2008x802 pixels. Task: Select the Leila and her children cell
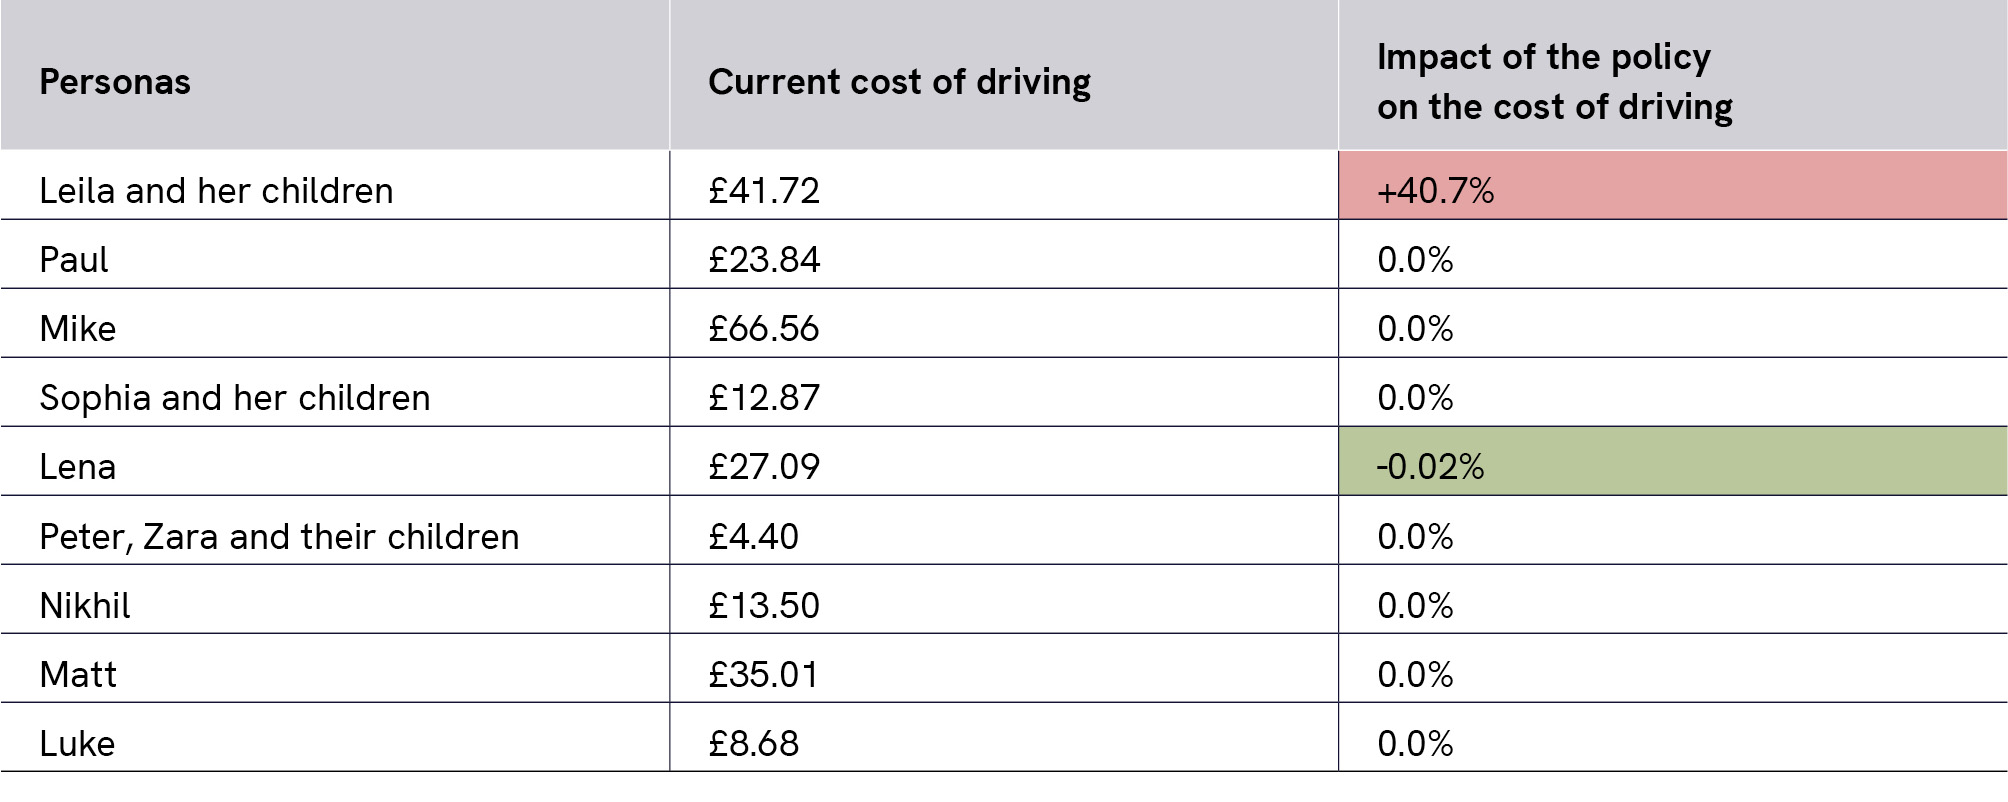pyautogui.click(x=216, y=190)
